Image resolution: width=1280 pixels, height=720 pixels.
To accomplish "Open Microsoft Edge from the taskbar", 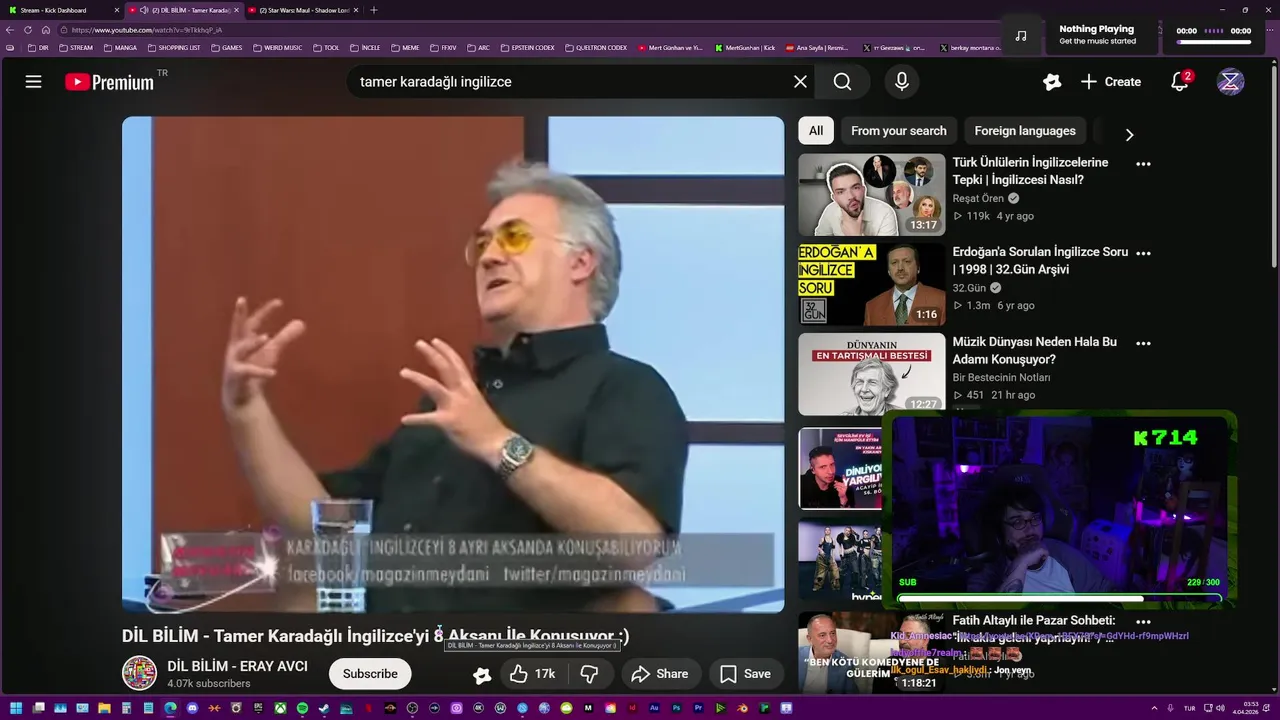I will pyautogui.click(x=170, y=709).
